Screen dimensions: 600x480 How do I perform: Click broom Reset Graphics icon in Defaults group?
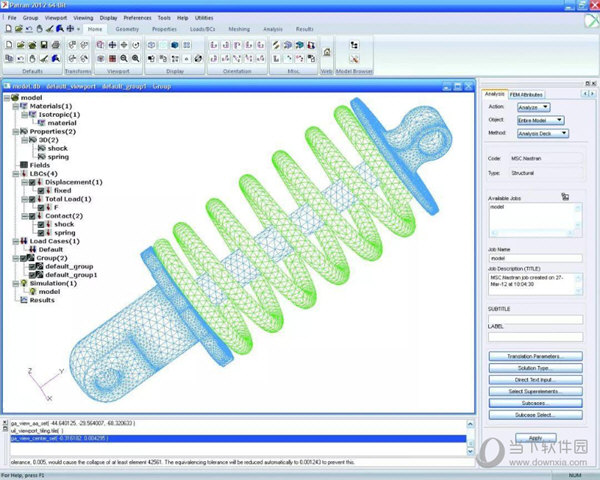point(44,59)
